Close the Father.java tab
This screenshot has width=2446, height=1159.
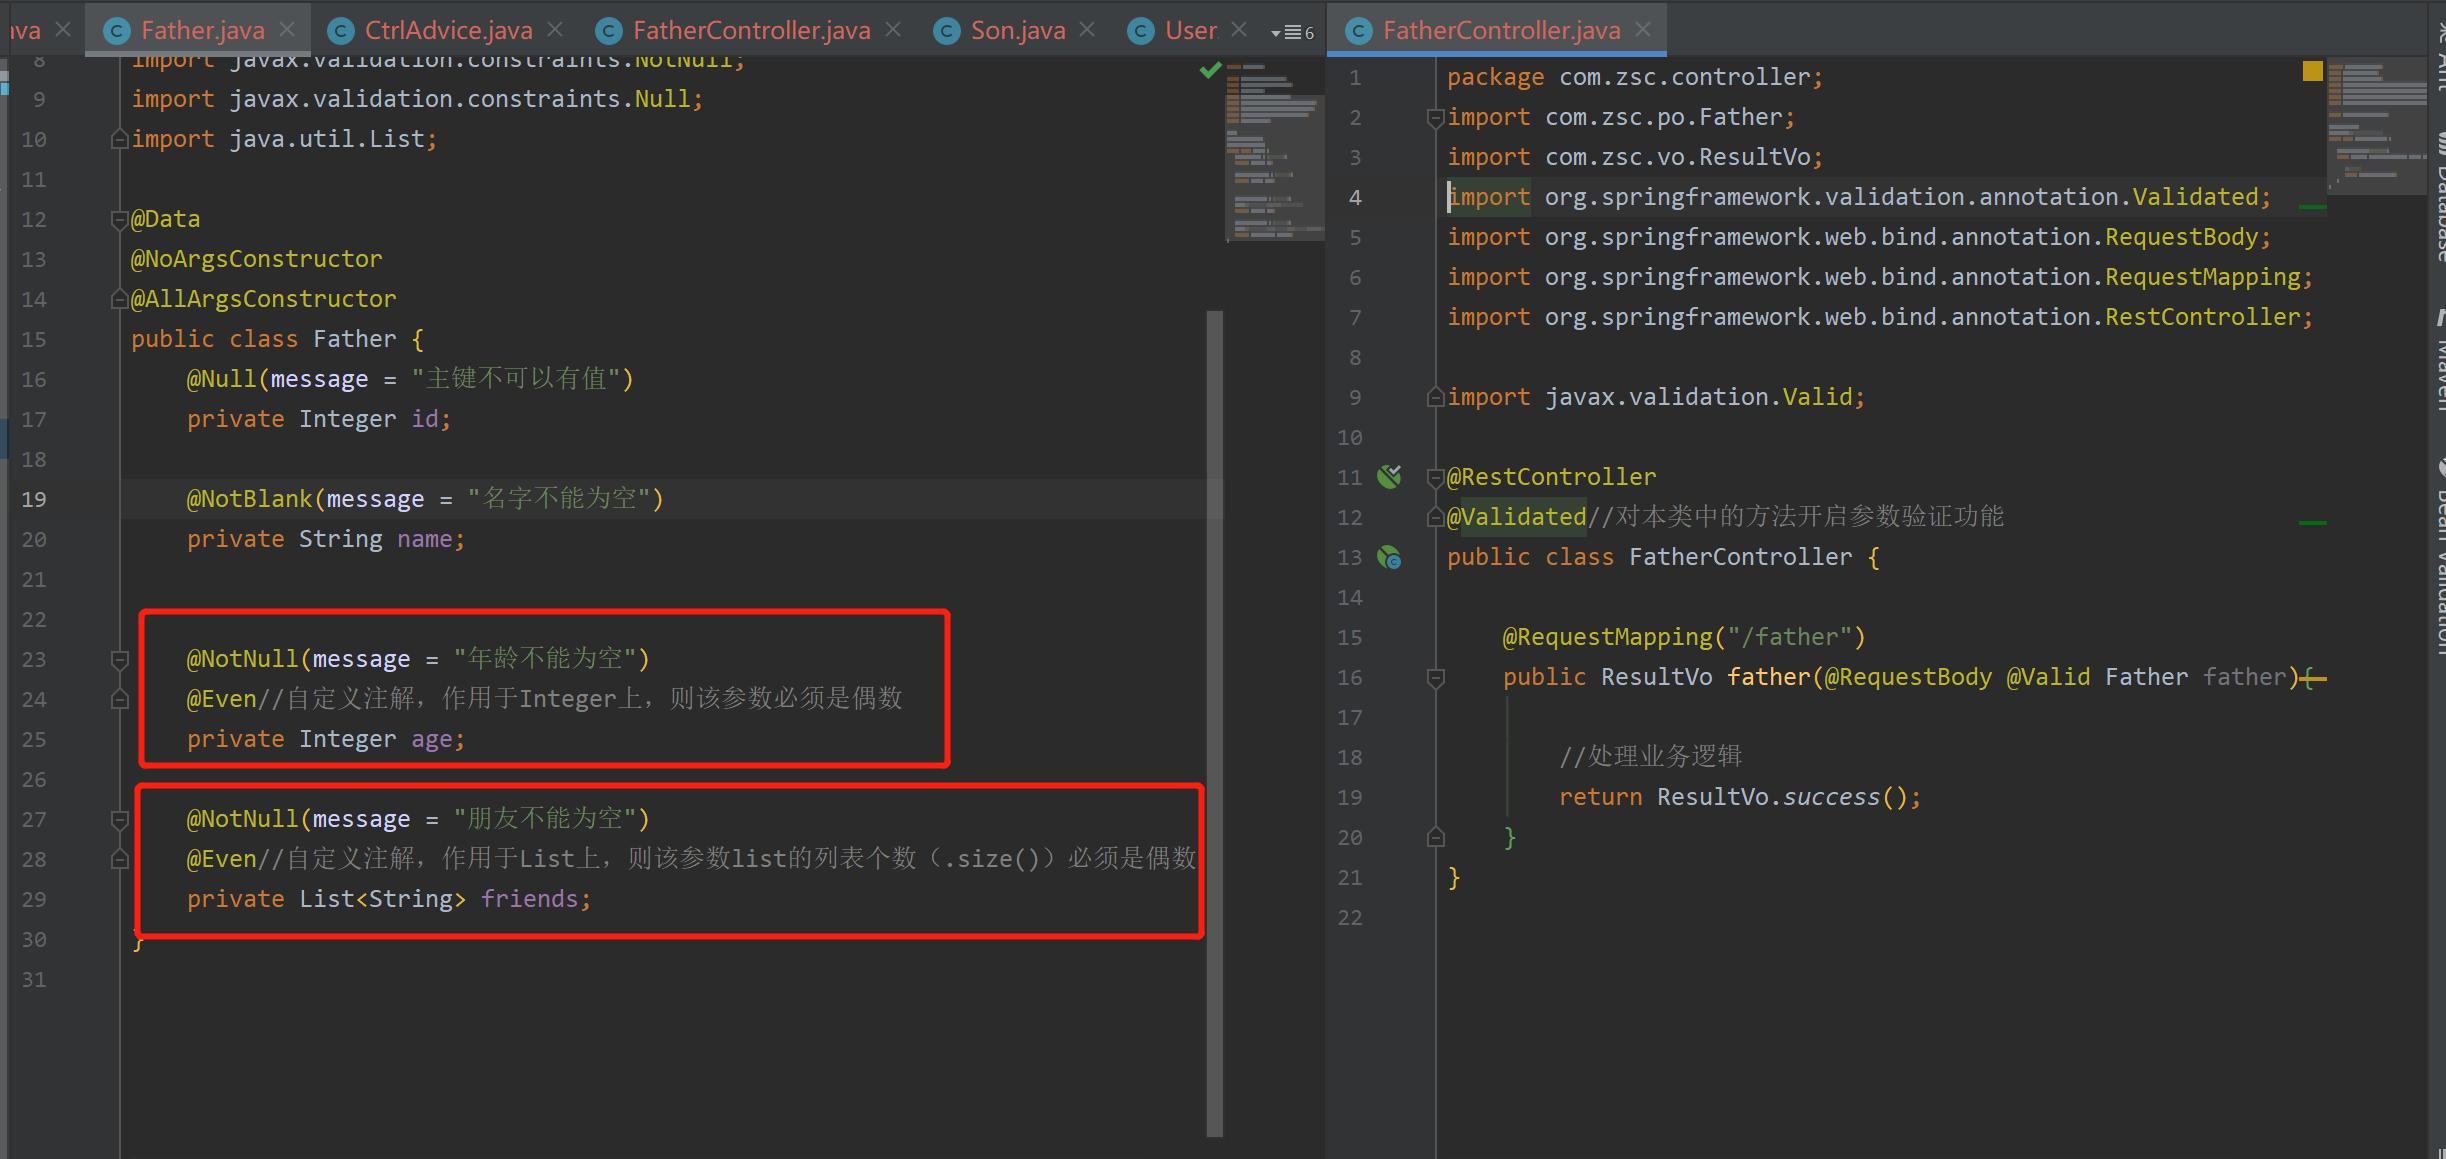[x=288, y=30]
